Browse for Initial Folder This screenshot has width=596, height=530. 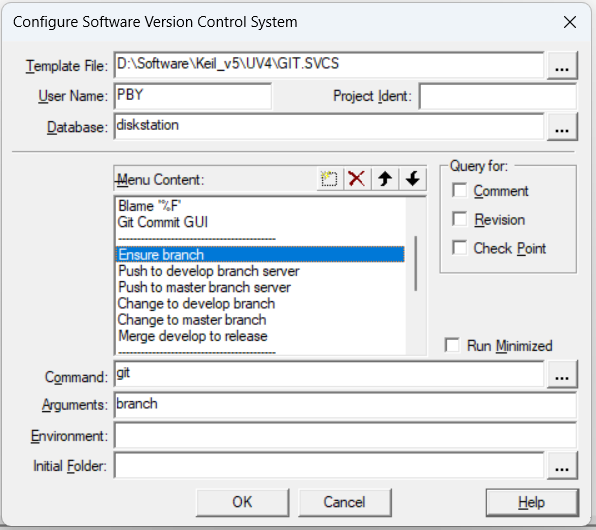[562, 465]
